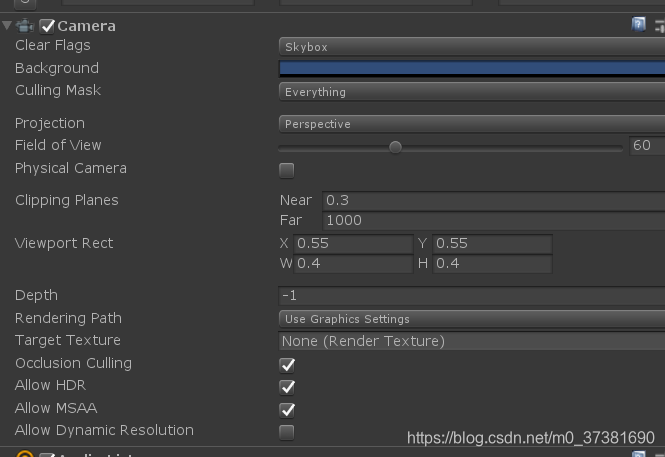Image resolution: width=665 pixels, height=457 pixels.
Task: Click the Culling Mask label
Action: [x=58, y=90]
